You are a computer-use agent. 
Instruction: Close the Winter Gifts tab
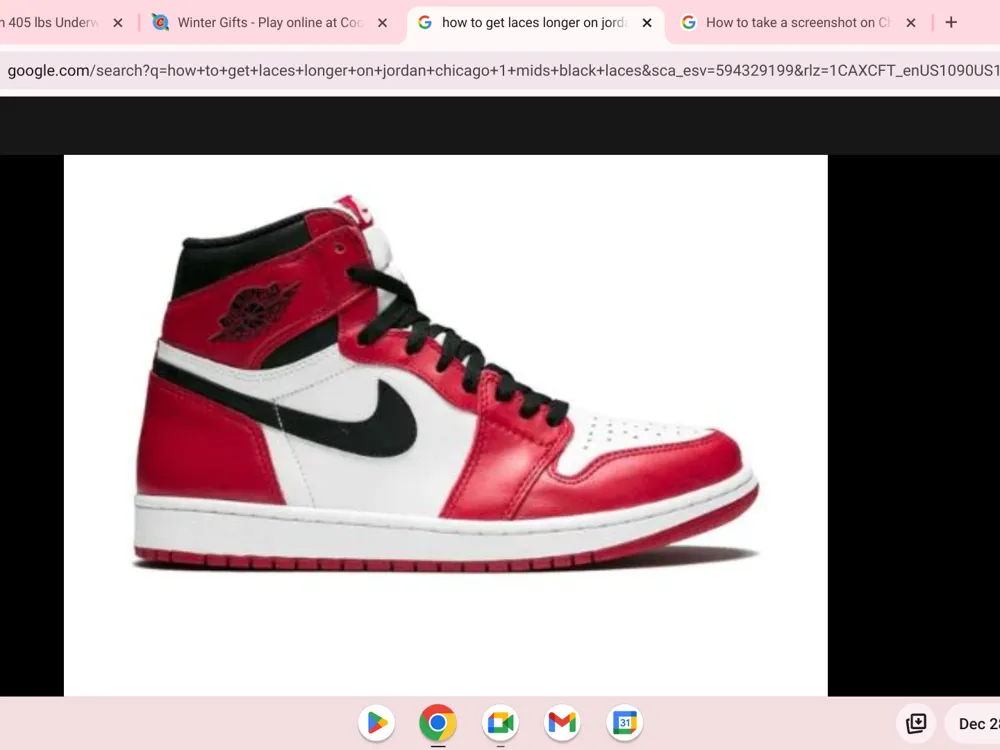coord(382,23)
